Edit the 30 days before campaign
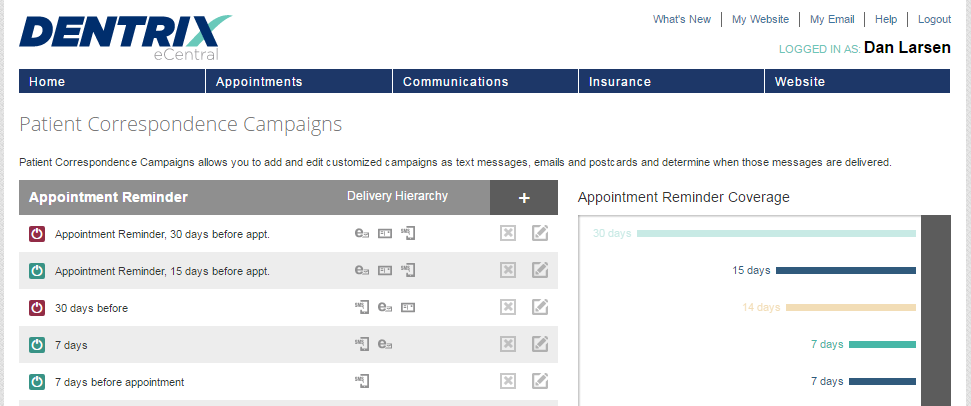 click(540, 307)
